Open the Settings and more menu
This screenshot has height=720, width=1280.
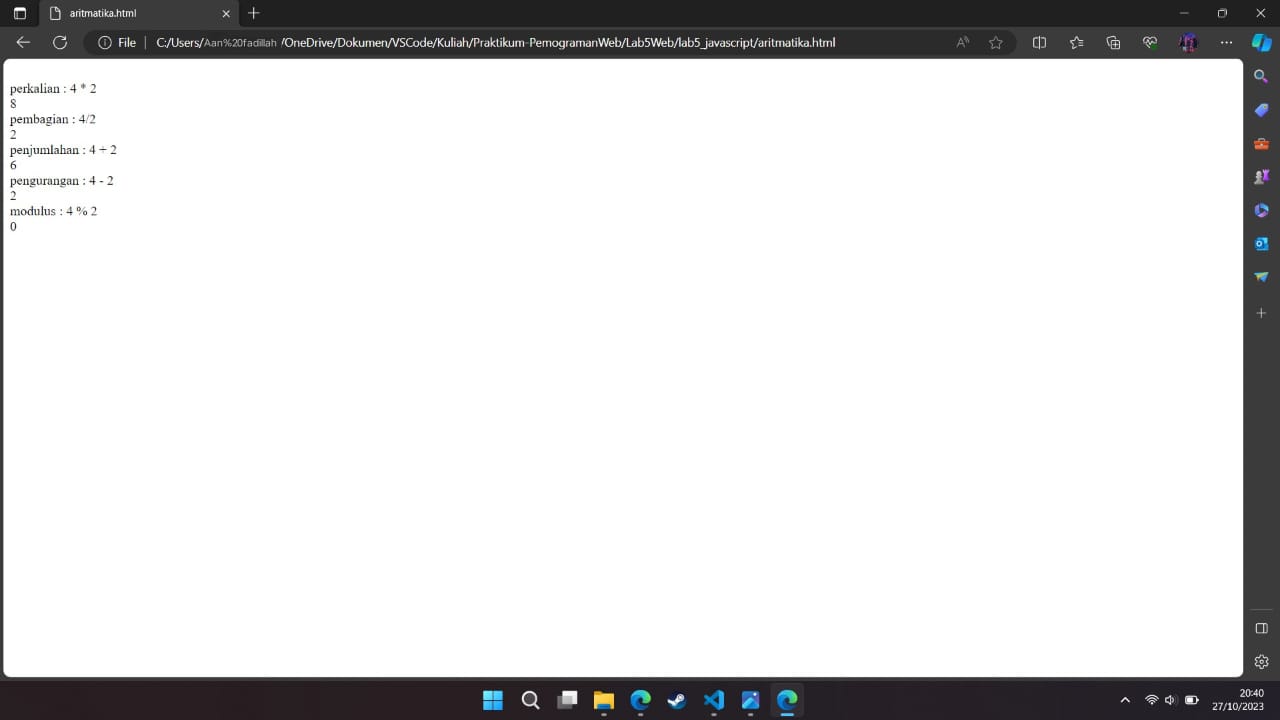click(1225, 42)
